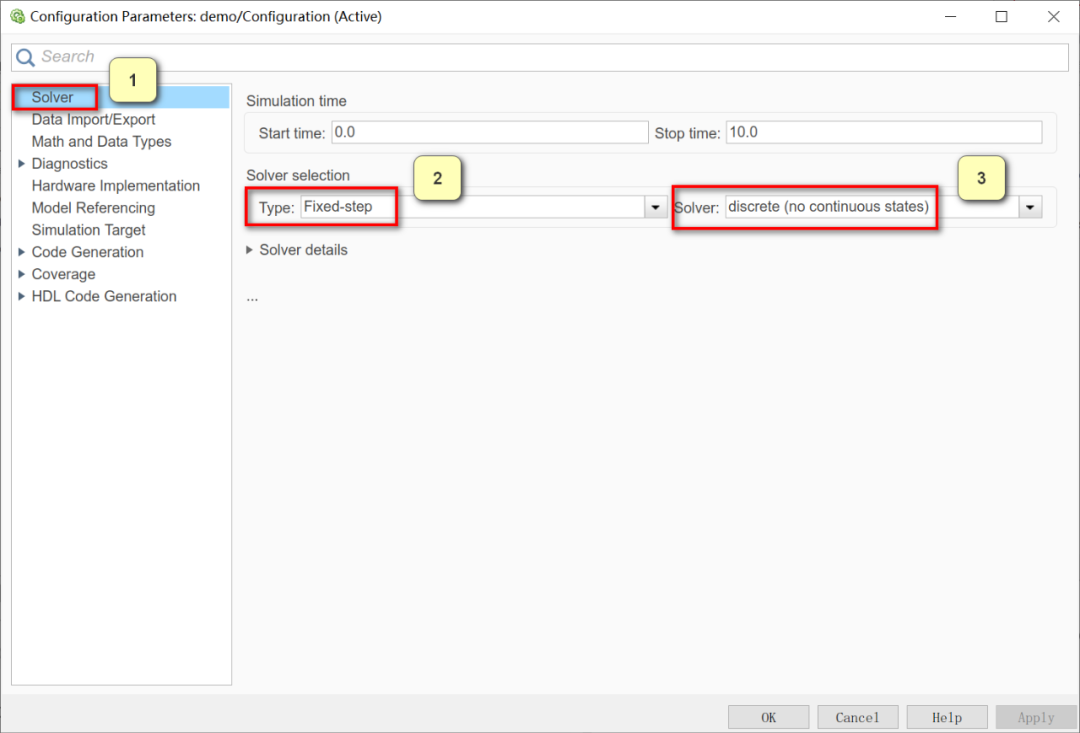Expand the Diagnostics tree node

[x=21, y=164]
